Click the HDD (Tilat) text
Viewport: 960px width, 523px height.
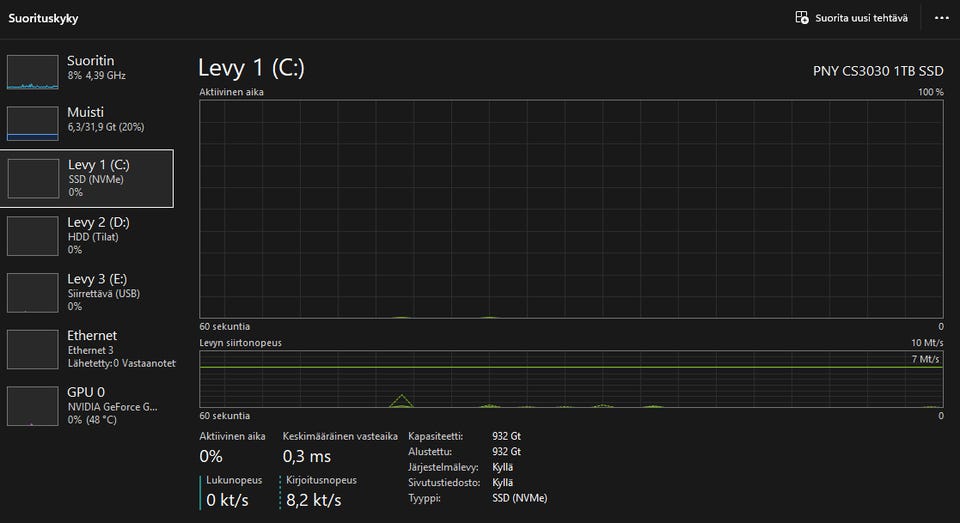click(x=93, y=237)
